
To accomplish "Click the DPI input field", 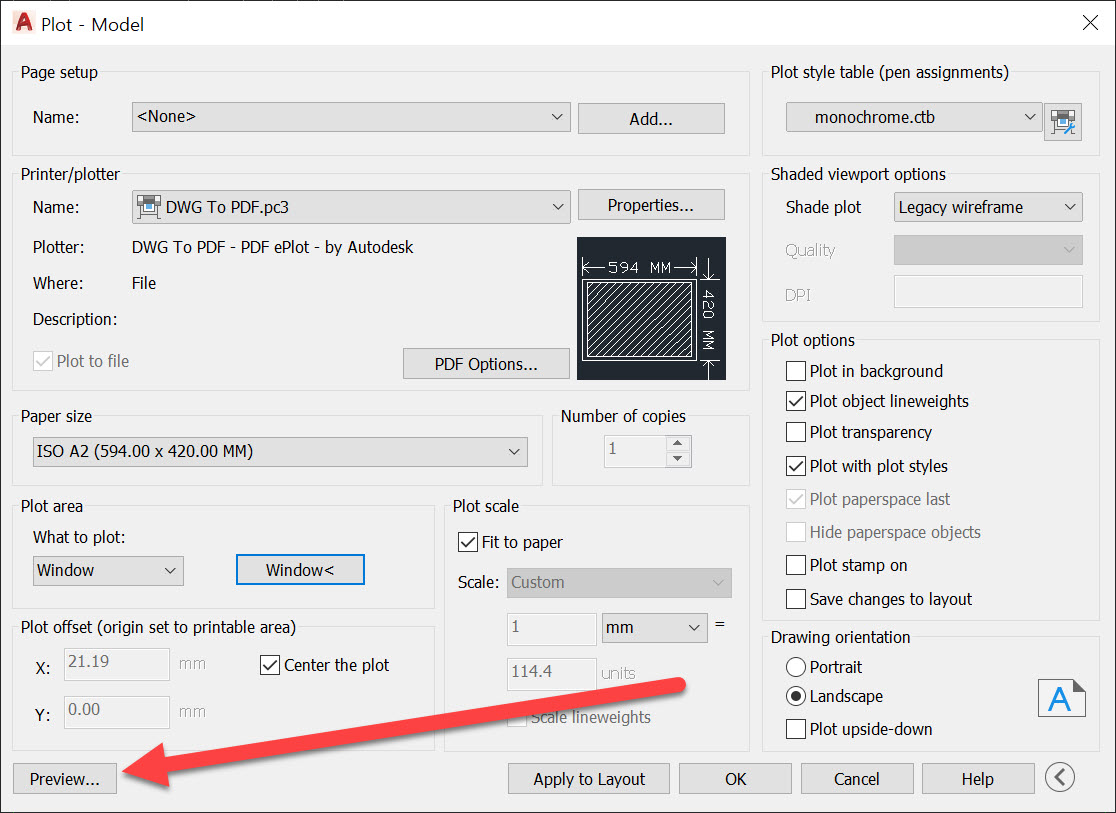I will pos(988,292).
